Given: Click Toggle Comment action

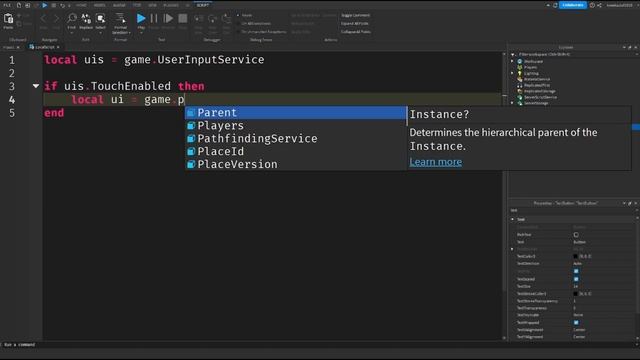Looking at the screenshot, I should (355, 16).
